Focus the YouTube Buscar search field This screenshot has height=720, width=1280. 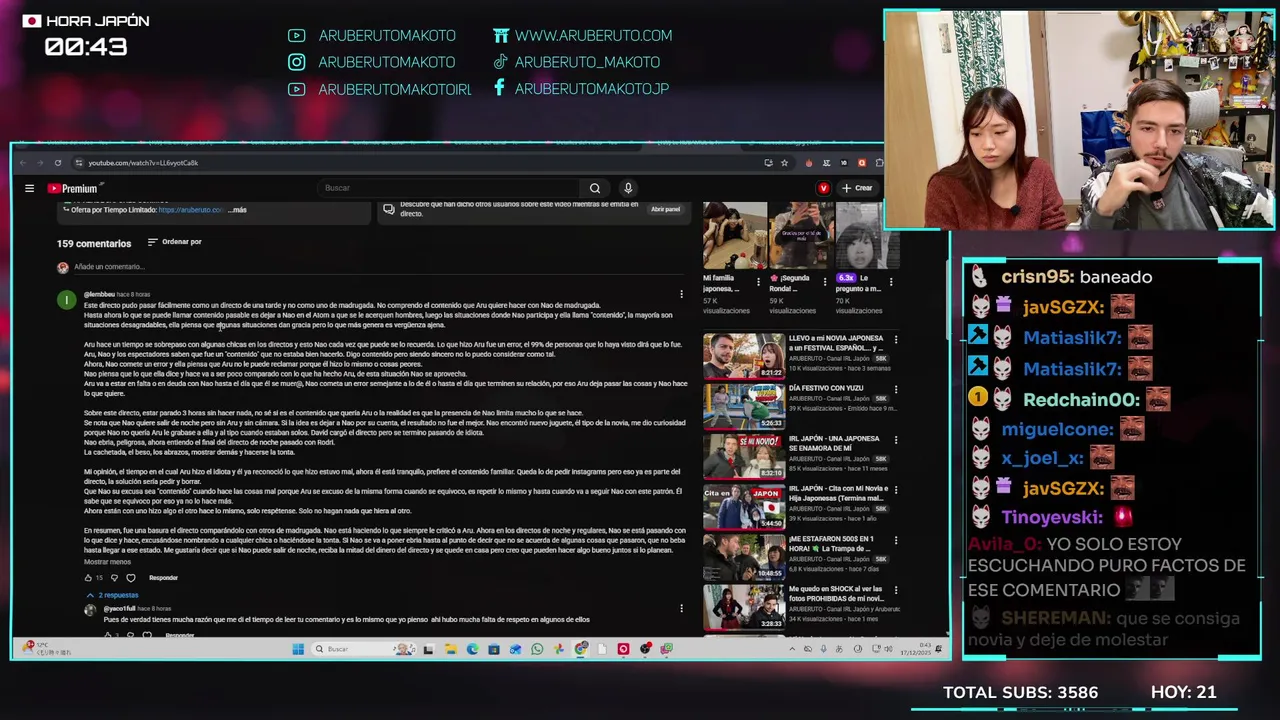click(450, 188)
